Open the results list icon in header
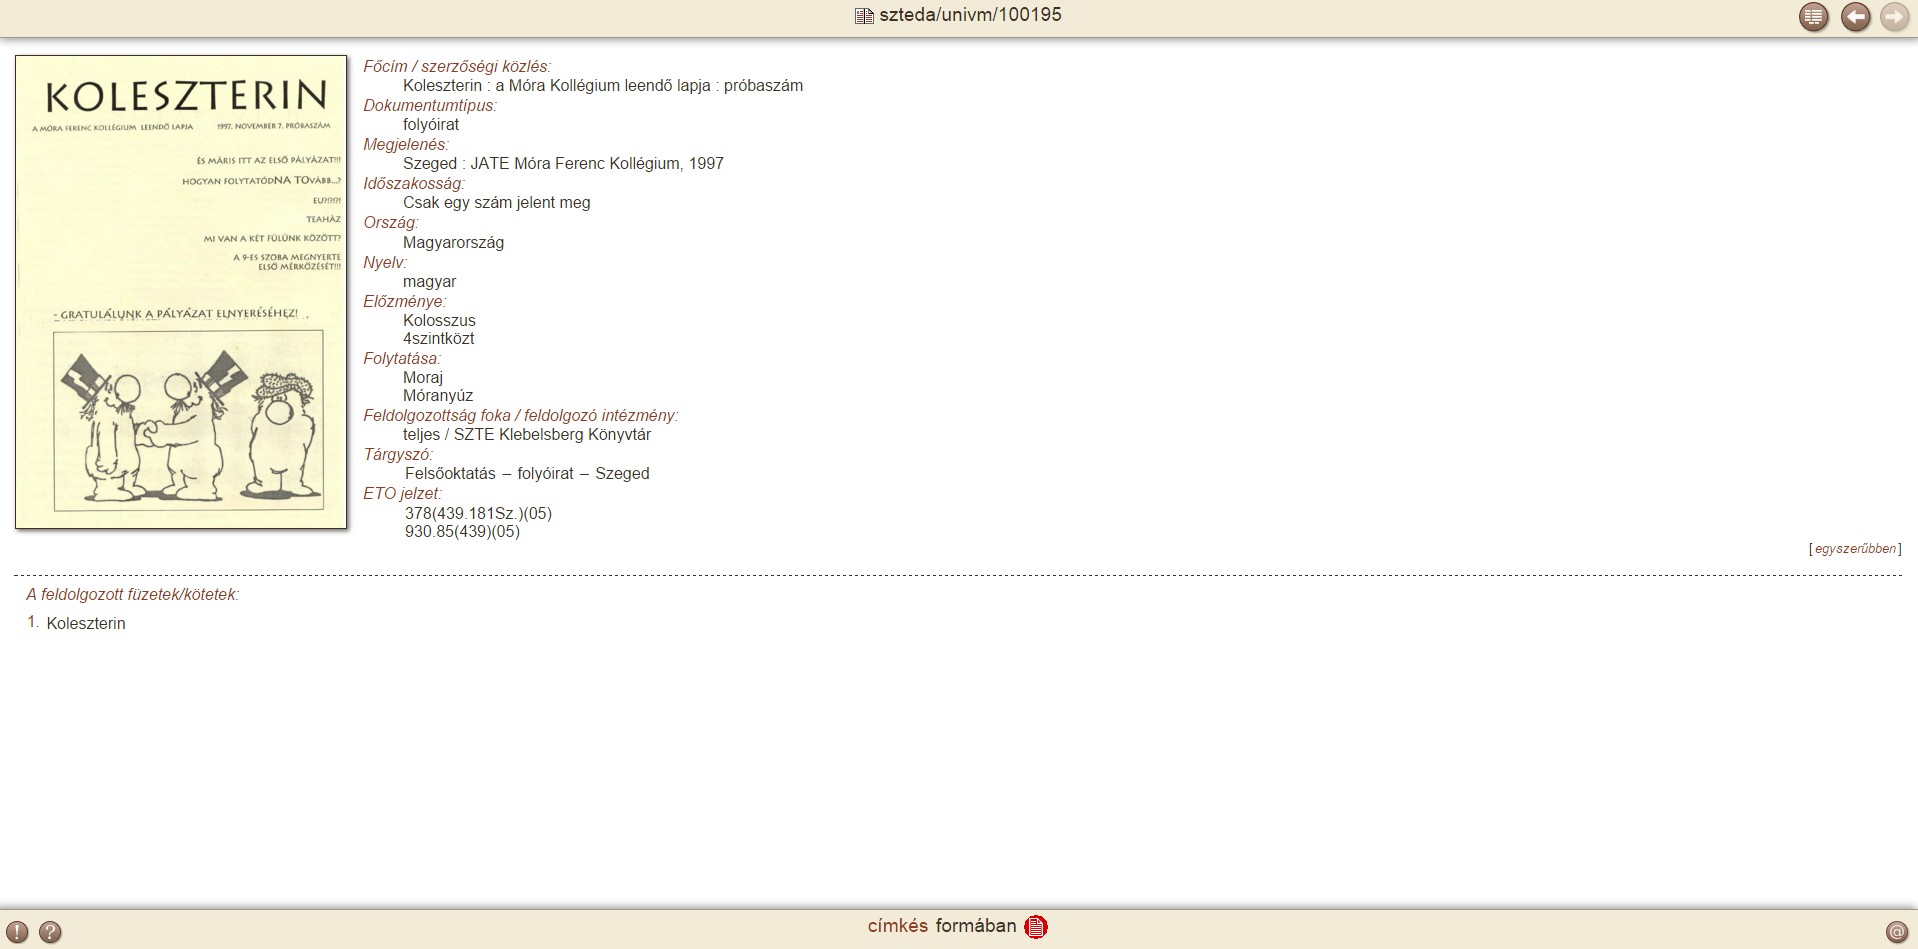Screen dimensions: 1918x949 (1813, 17)
